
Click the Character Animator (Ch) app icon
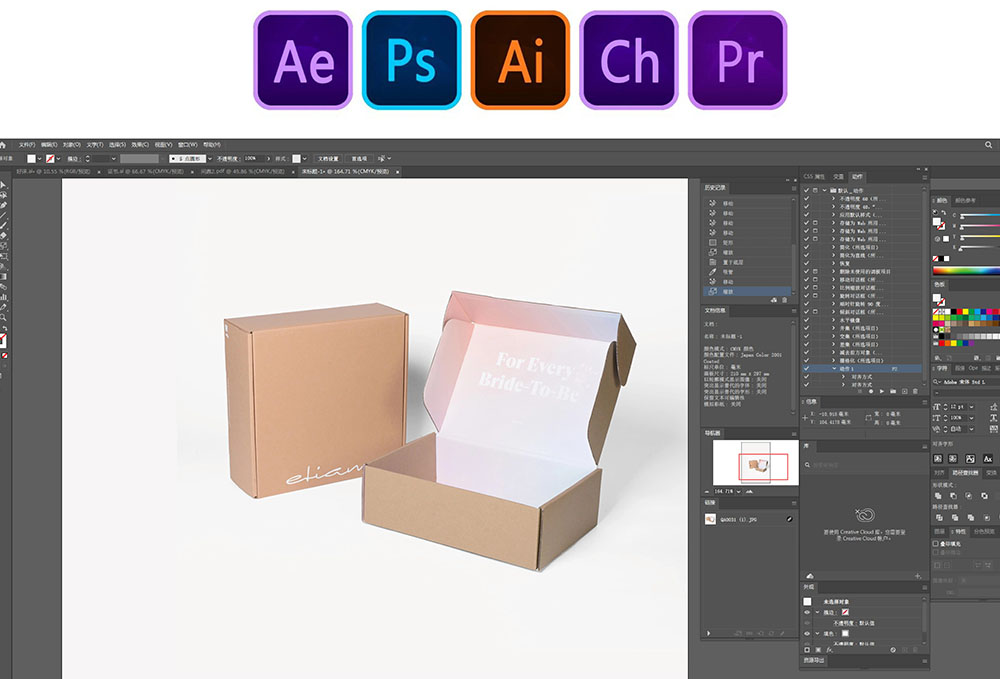[629, 60]
